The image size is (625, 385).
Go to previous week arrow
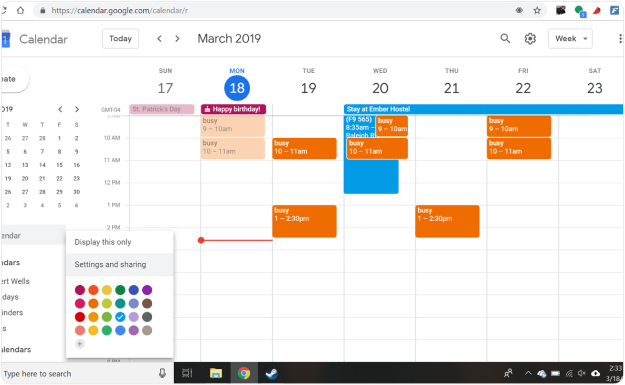point(159,39)
